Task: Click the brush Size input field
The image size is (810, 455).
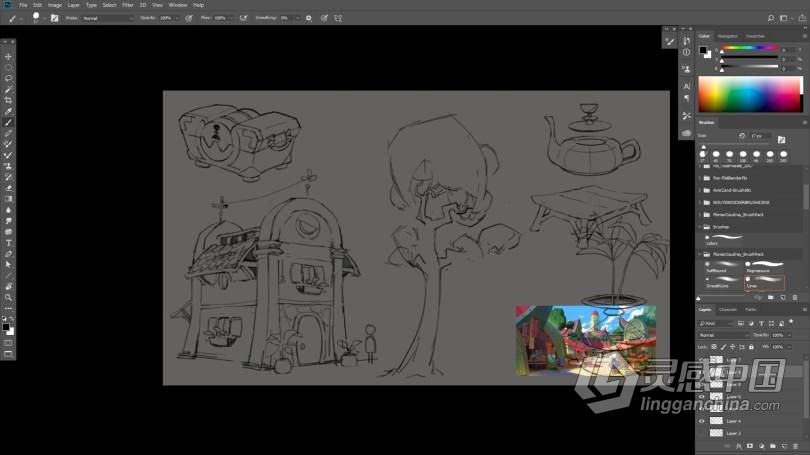Action: (x=760, y=136)
